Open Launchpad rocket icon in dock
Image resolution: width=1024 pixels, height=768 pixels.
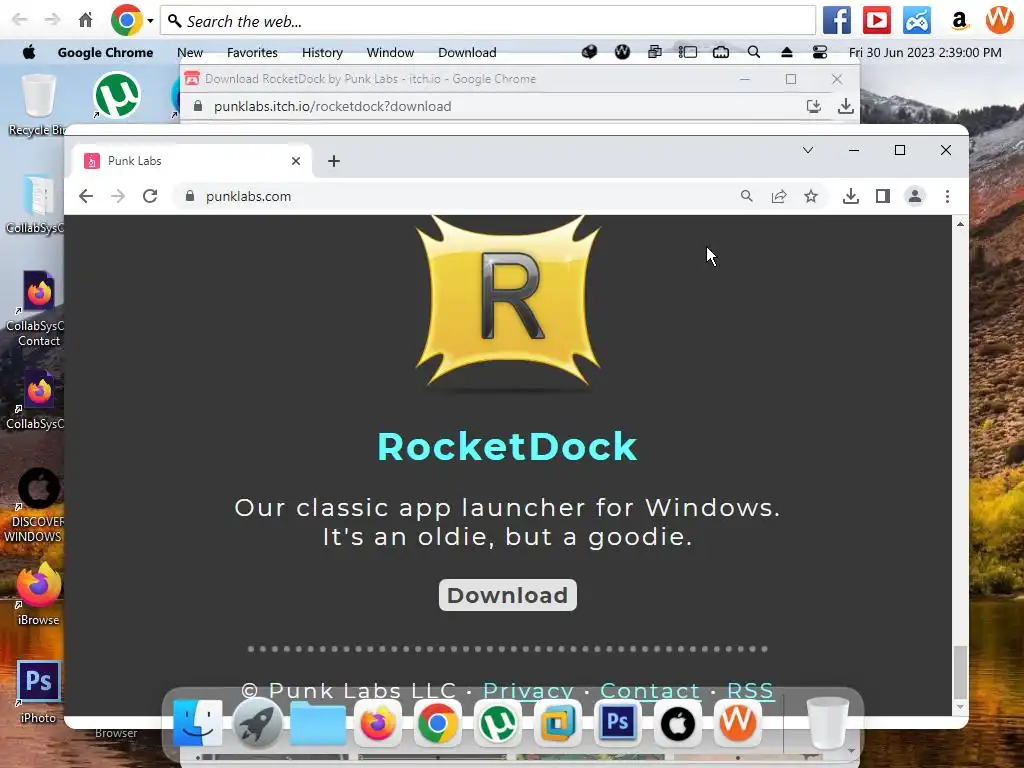[257, 723]
